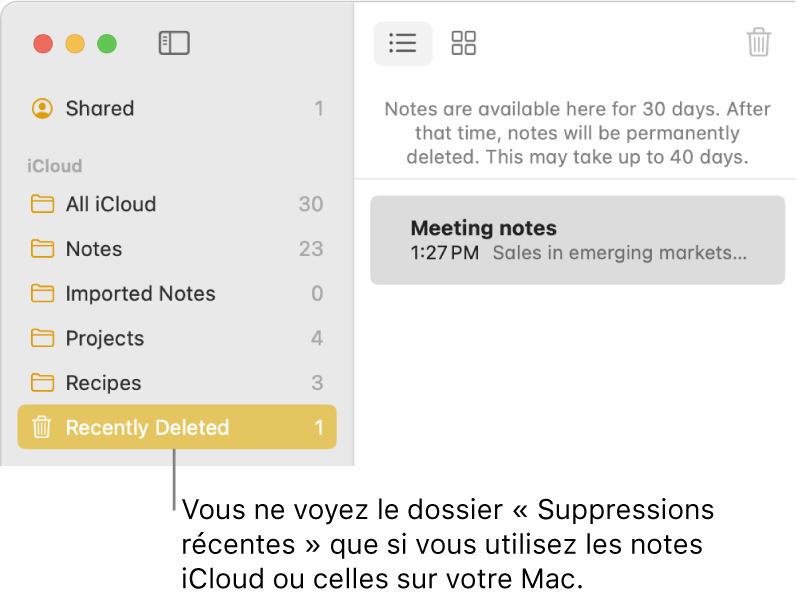Select the Recently Deleted folder
Screen dimensions: 798x601
pos(147,428)
